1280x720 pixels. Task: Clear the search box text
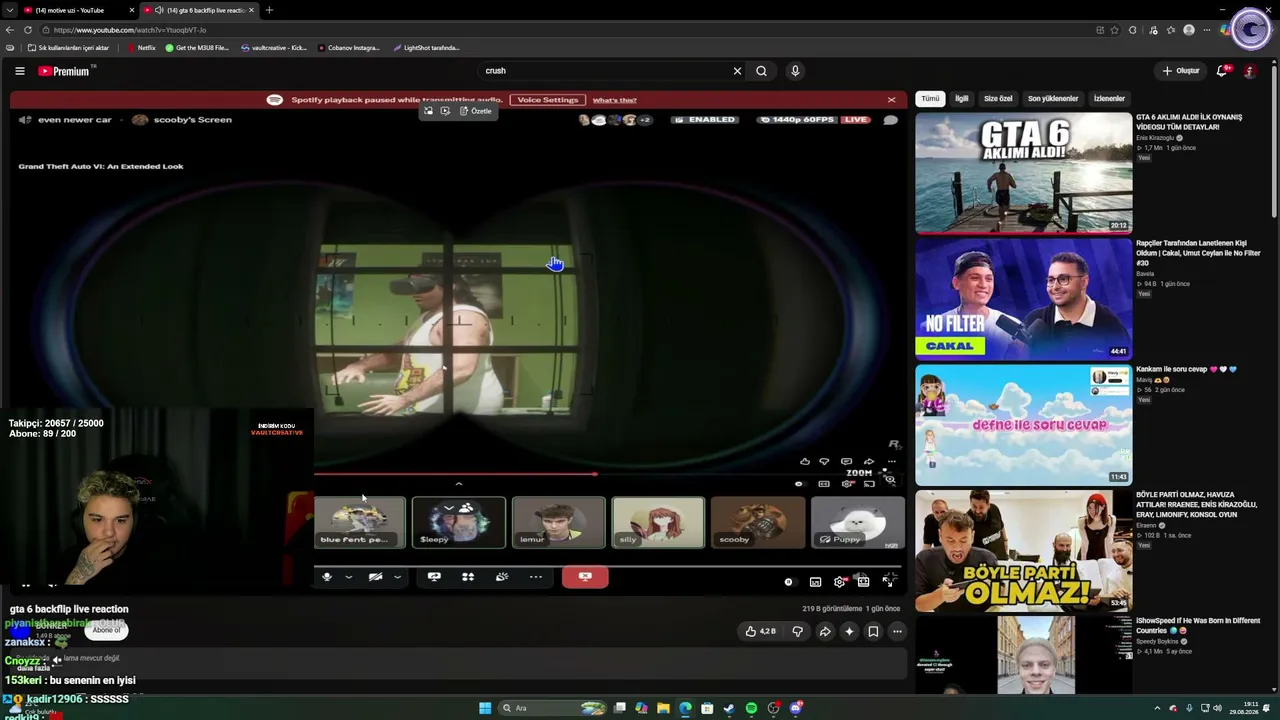[x=737, y=71]
